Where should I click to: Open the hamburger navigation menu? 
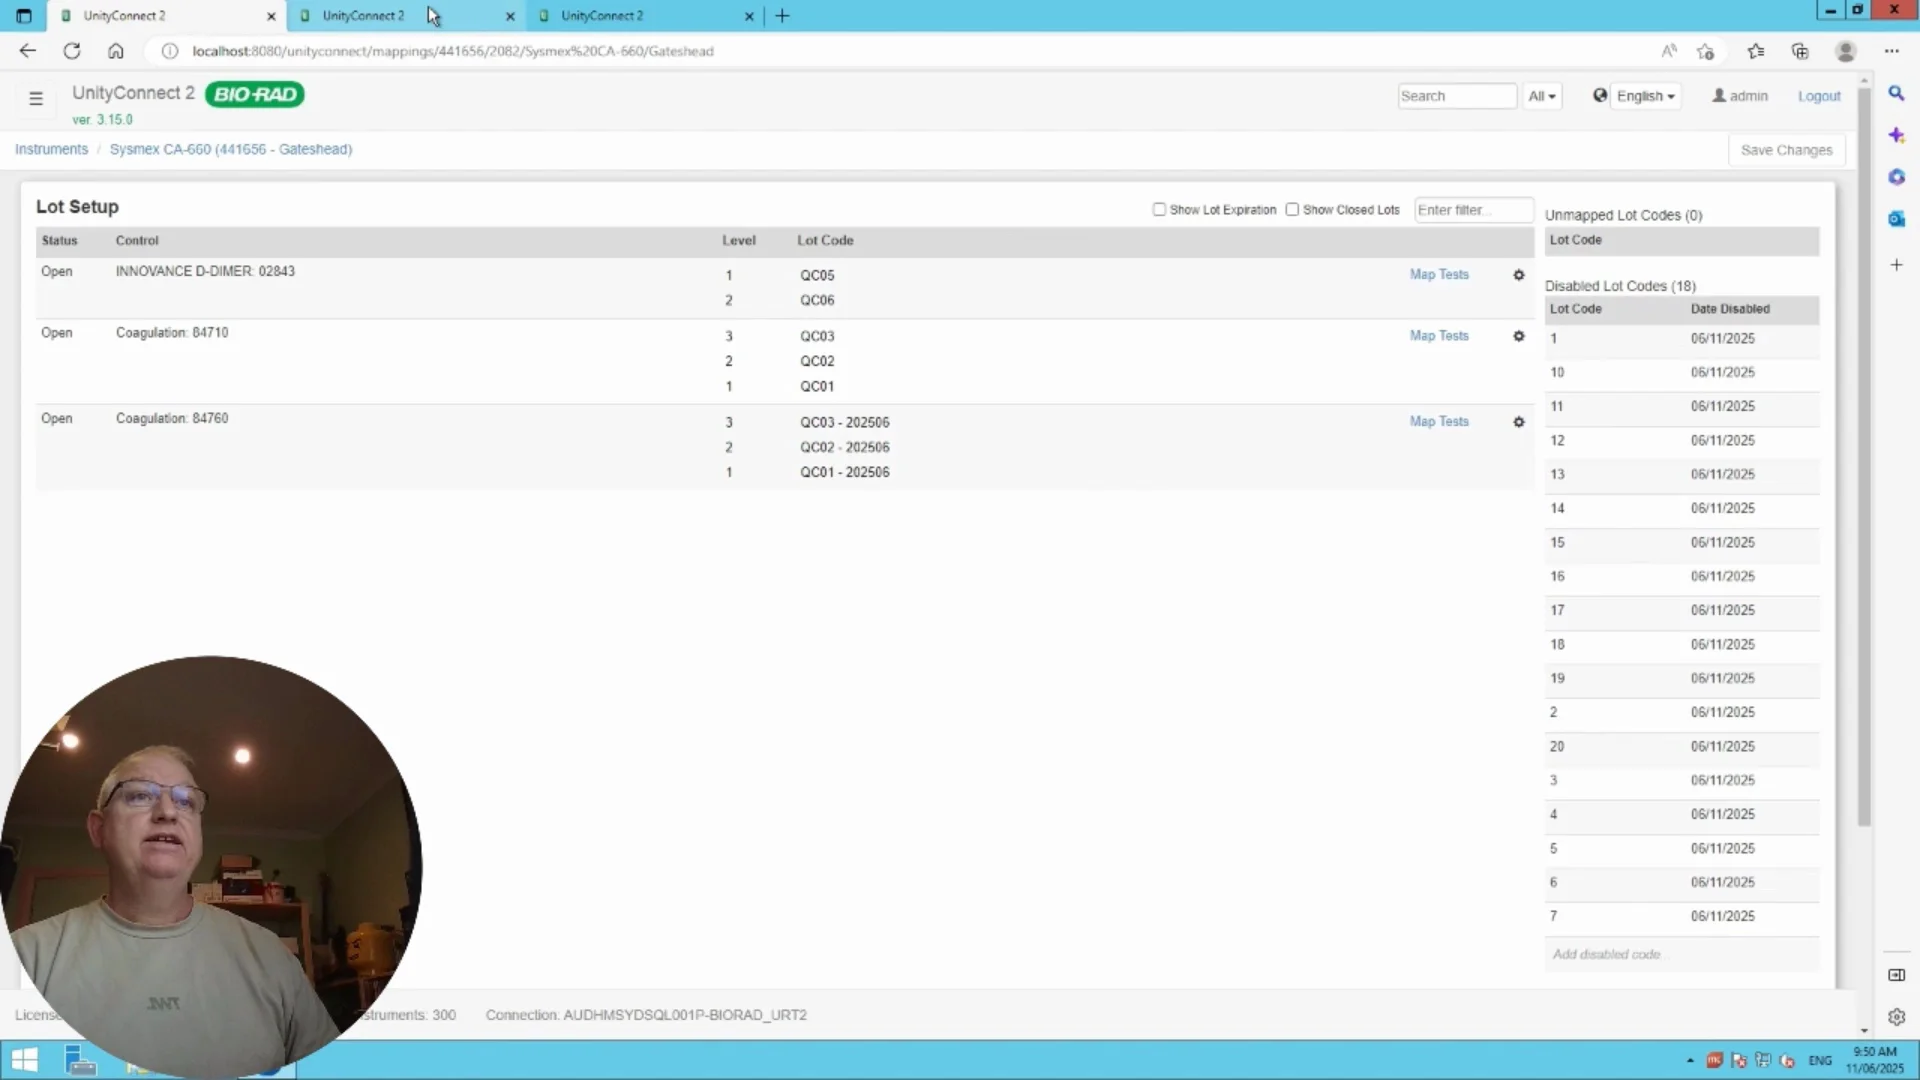pos(36,98)
